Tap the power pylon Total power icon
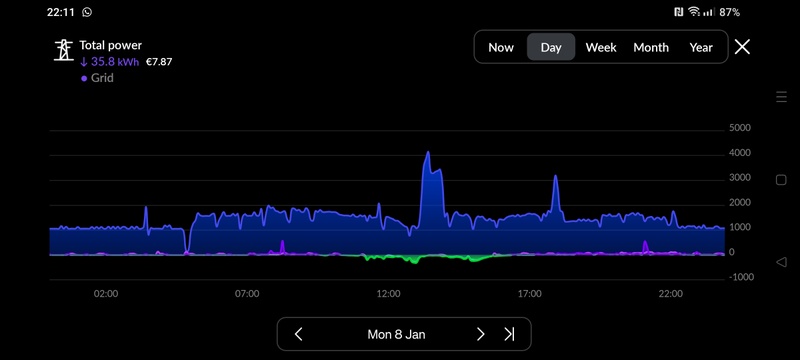 pos(64,50)
